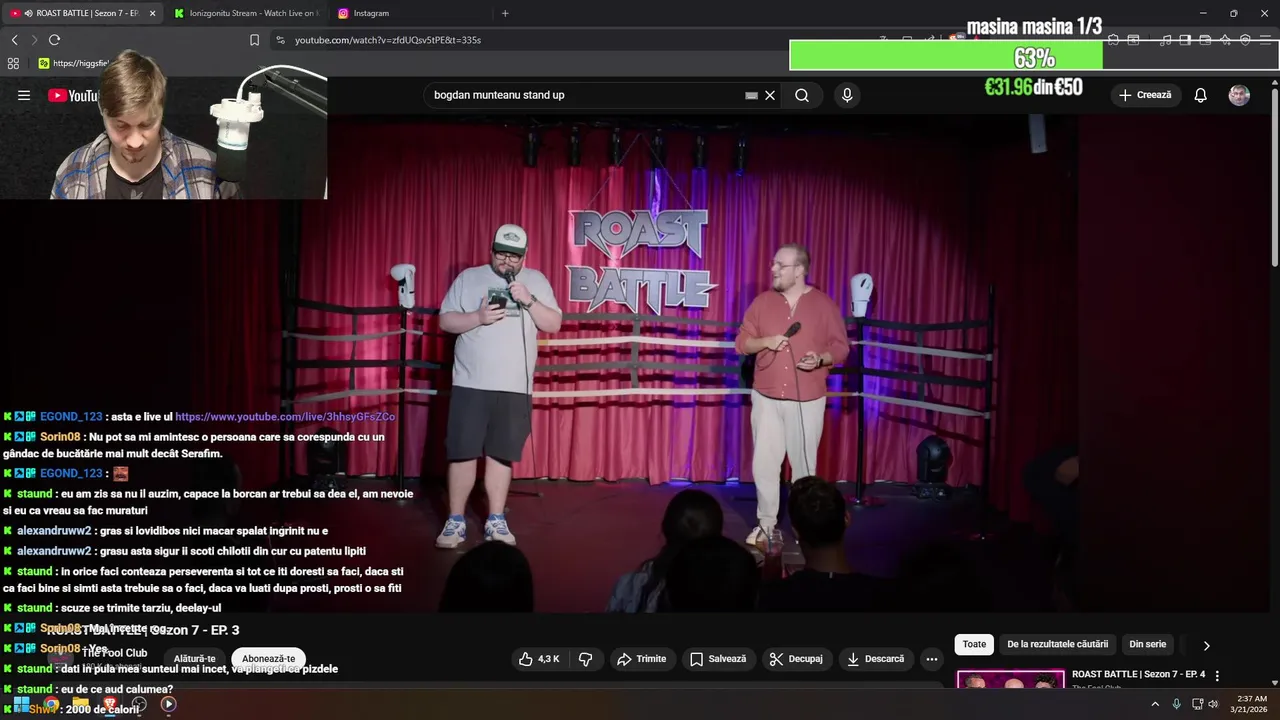The image size is (1280, 720).
Task: Open the browser extensions puzzle icon
Action: pyautogui.click(x=1112, y=40)
